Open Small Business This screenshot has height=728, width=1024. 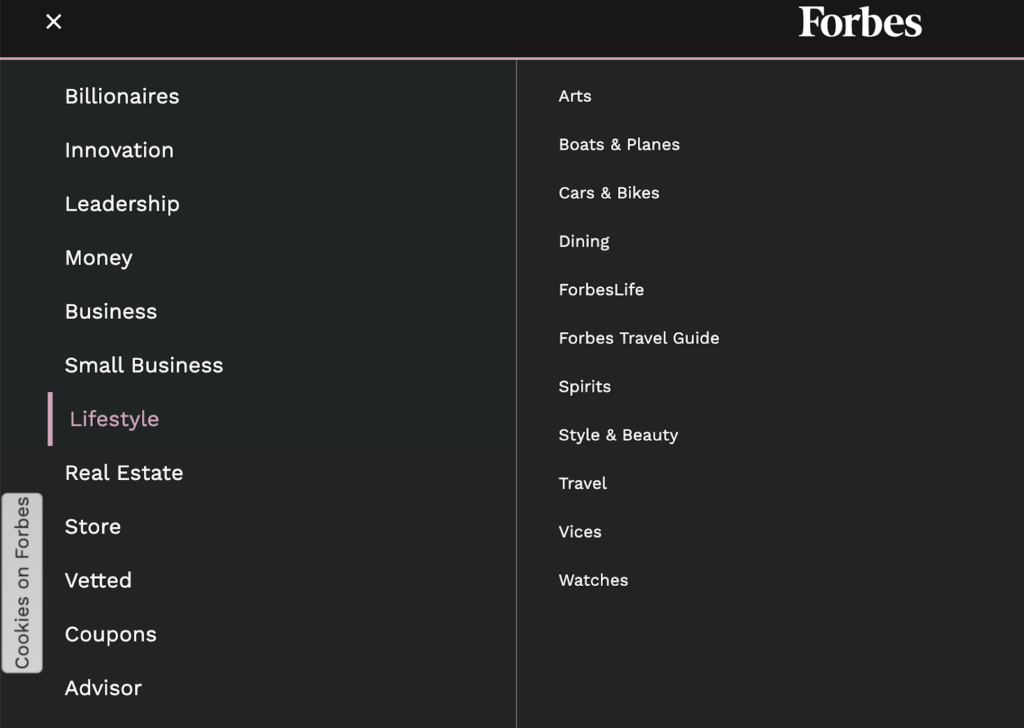pos(144,365)
